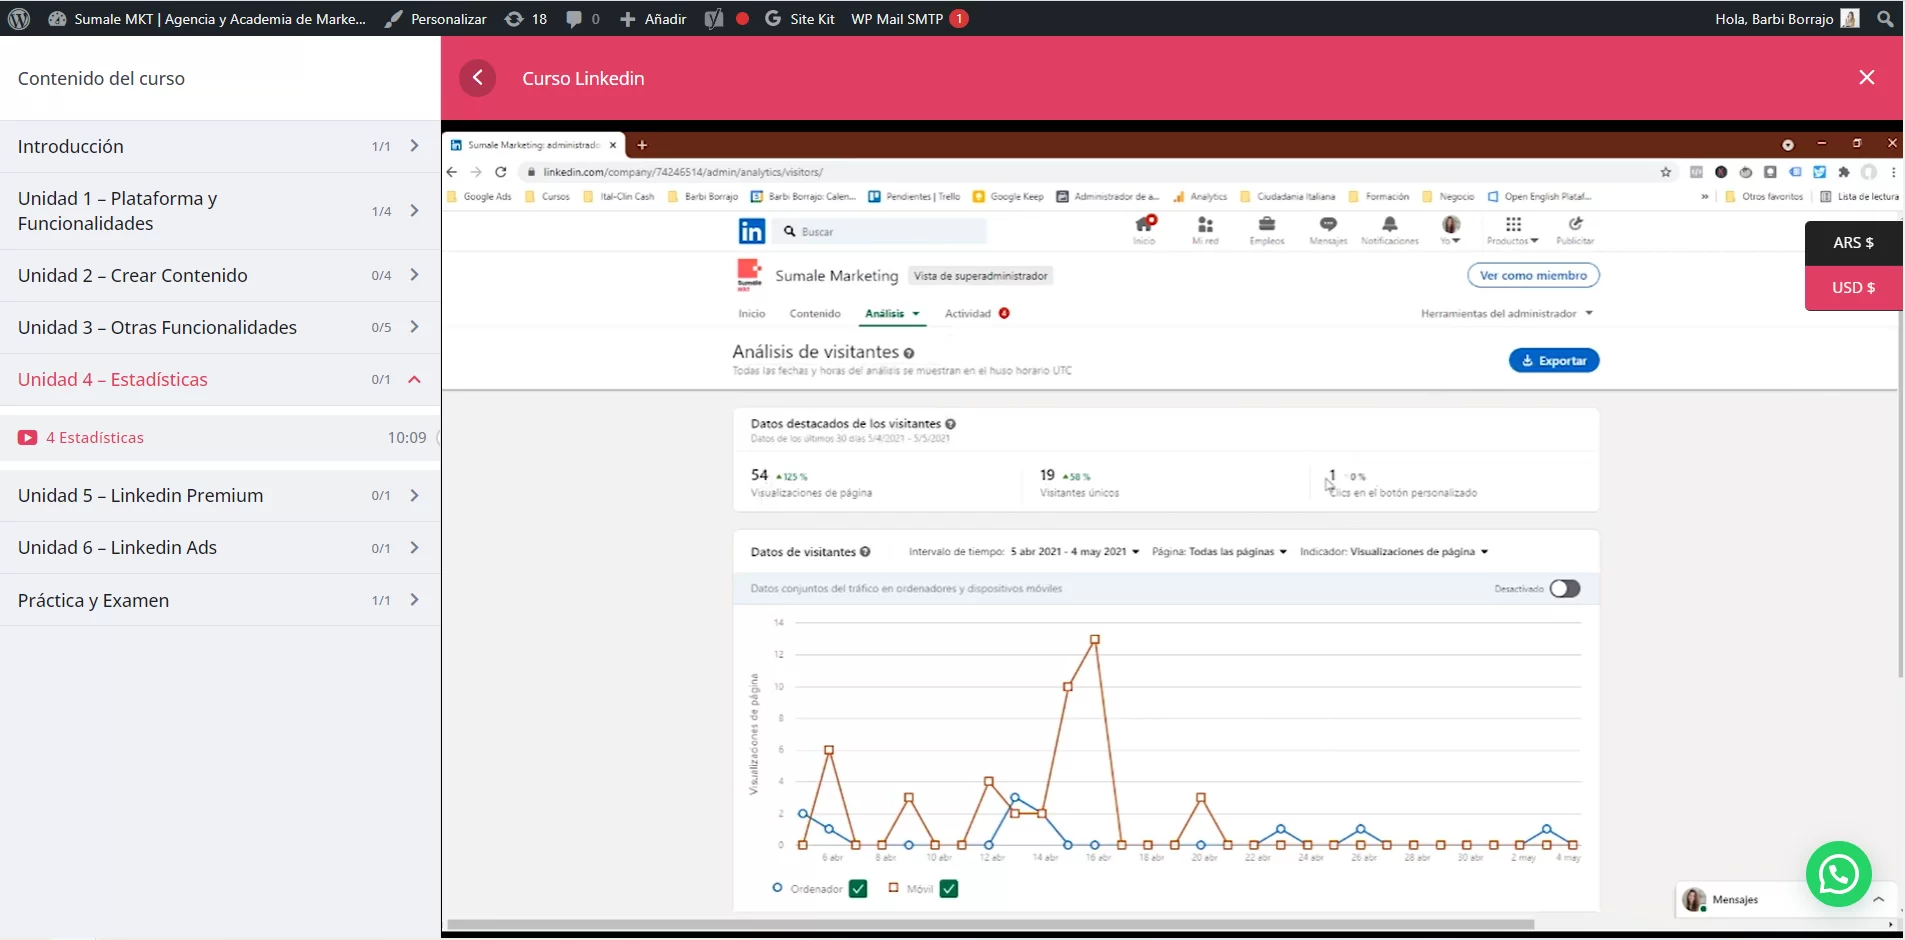Open LinkedIn Mi red icon
This screenshot has width=1905, height=940.
1205,229
